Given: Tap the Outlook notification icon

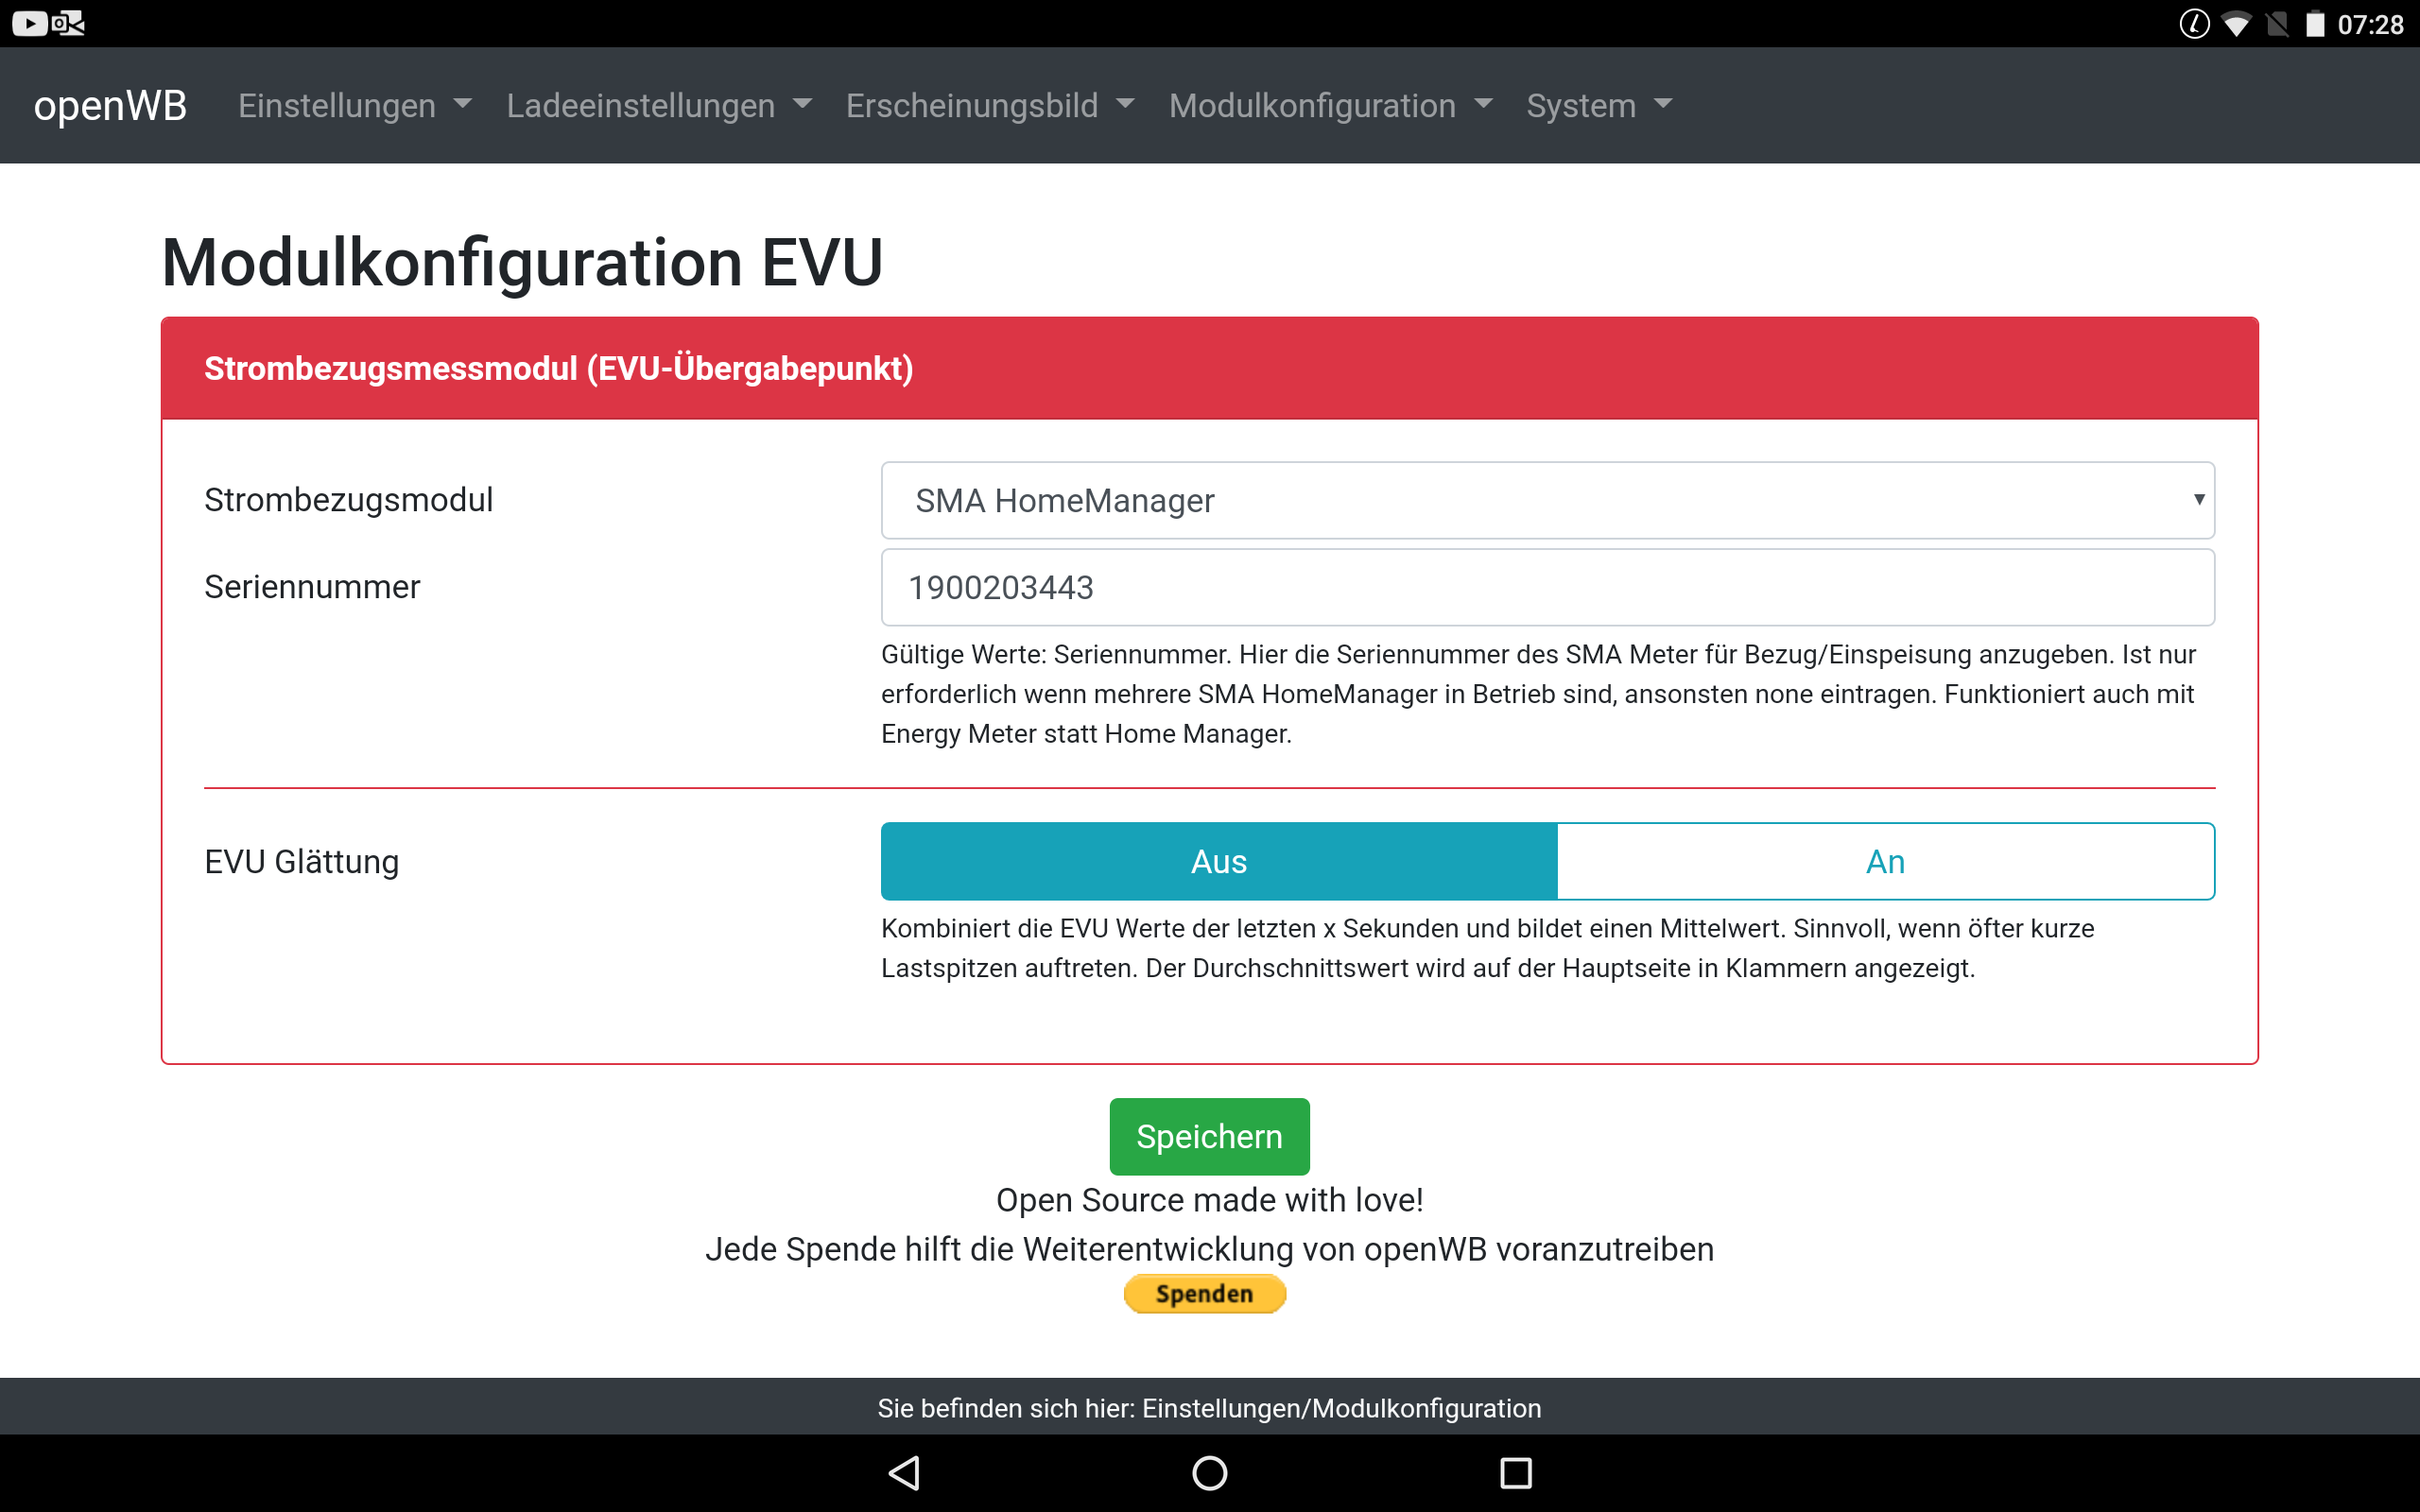Looking at the screenshot, I should tap(68, 23).
